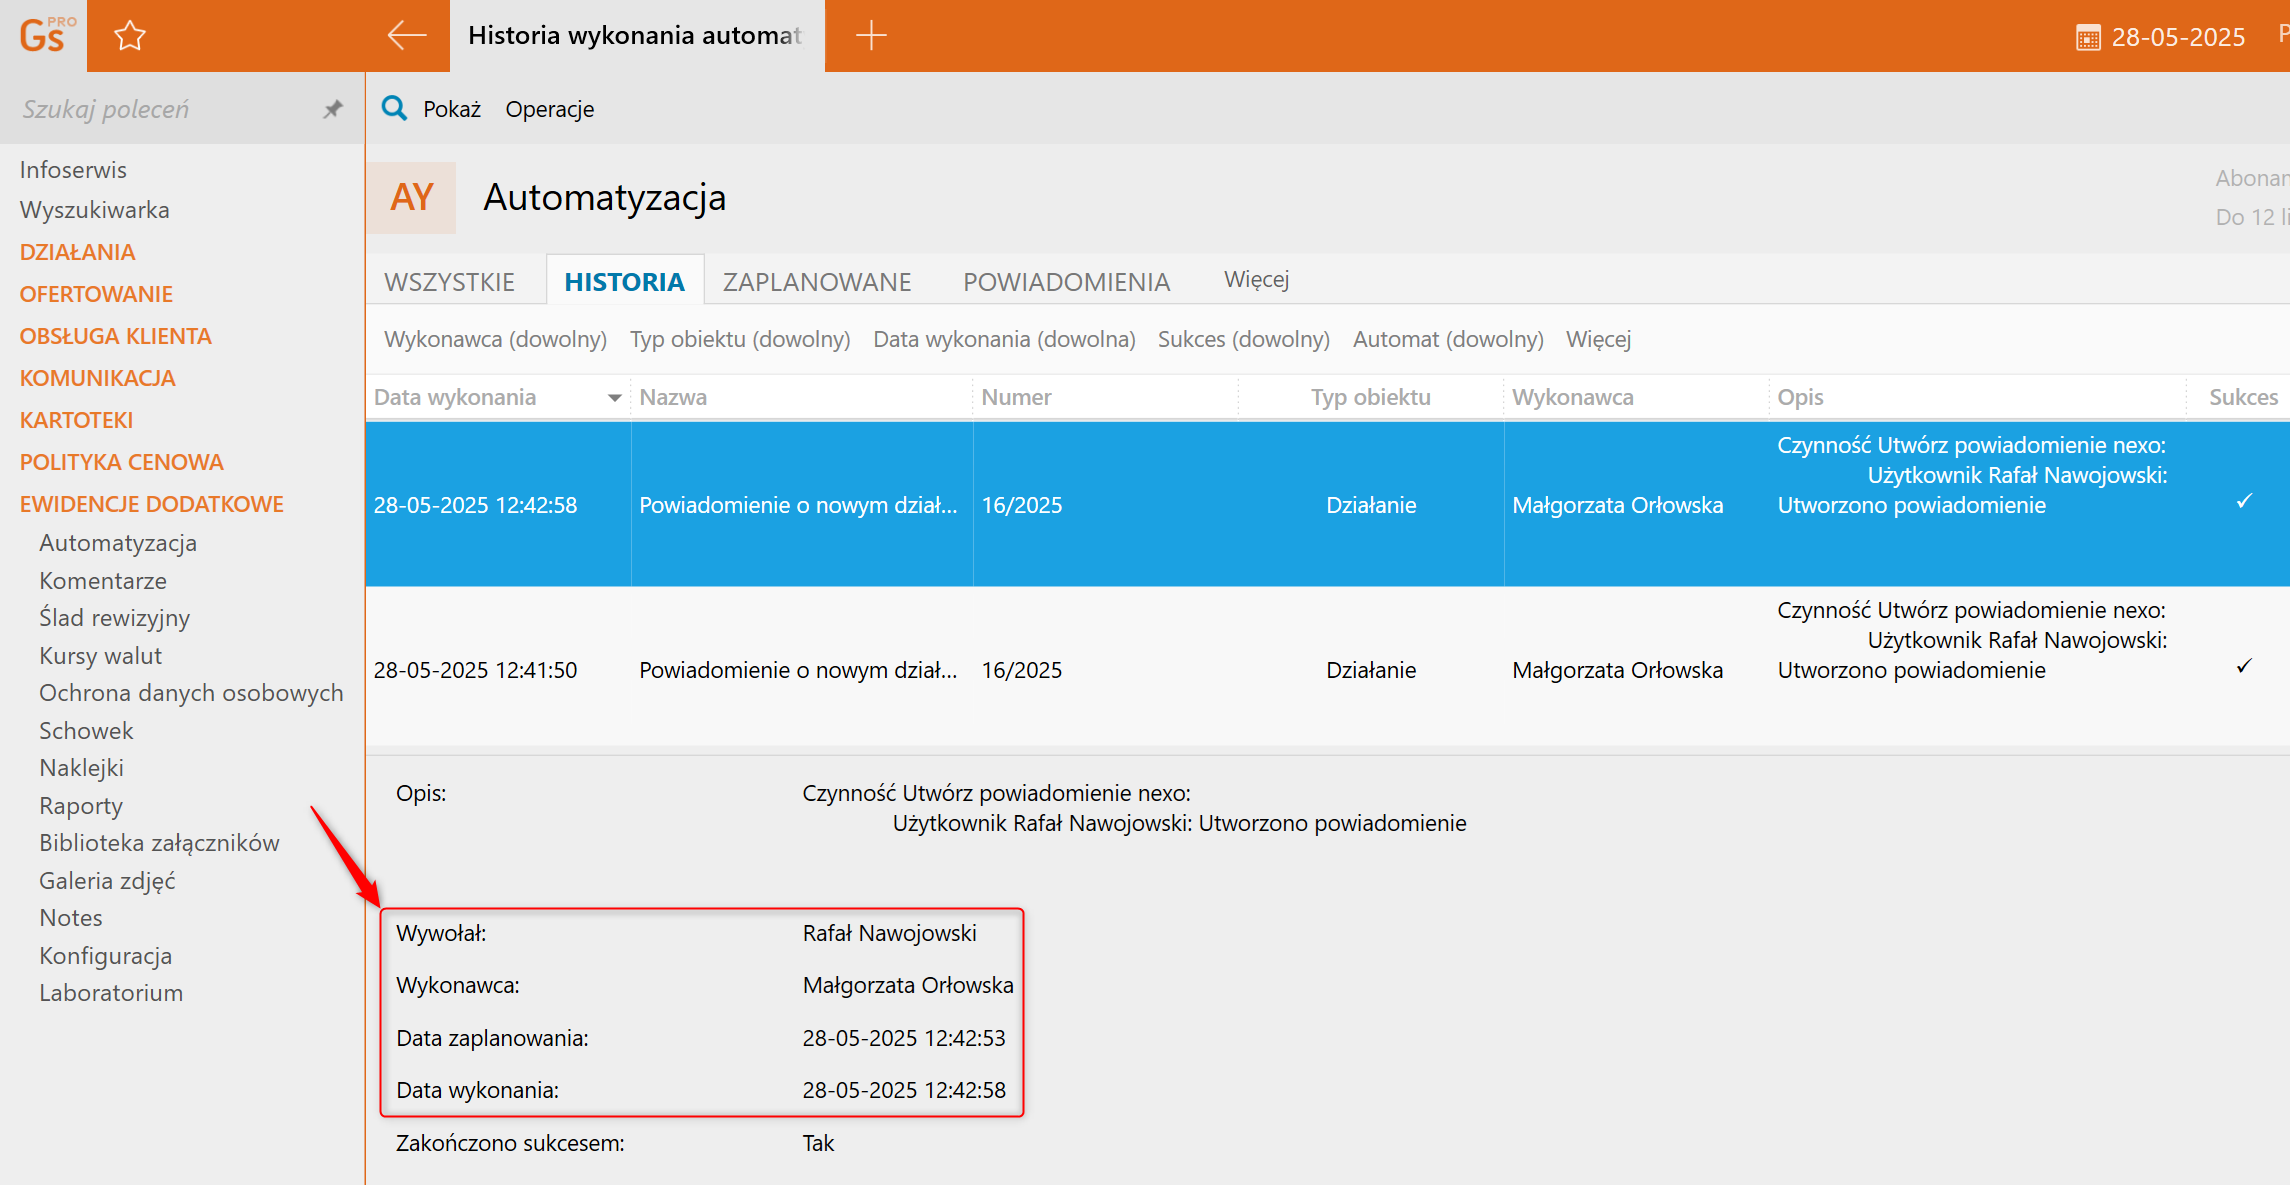Open Ślad rewizyjny in the sidebar
Image resolution: width=2290 pixels, height=1185 pixels.
[114, 618]
